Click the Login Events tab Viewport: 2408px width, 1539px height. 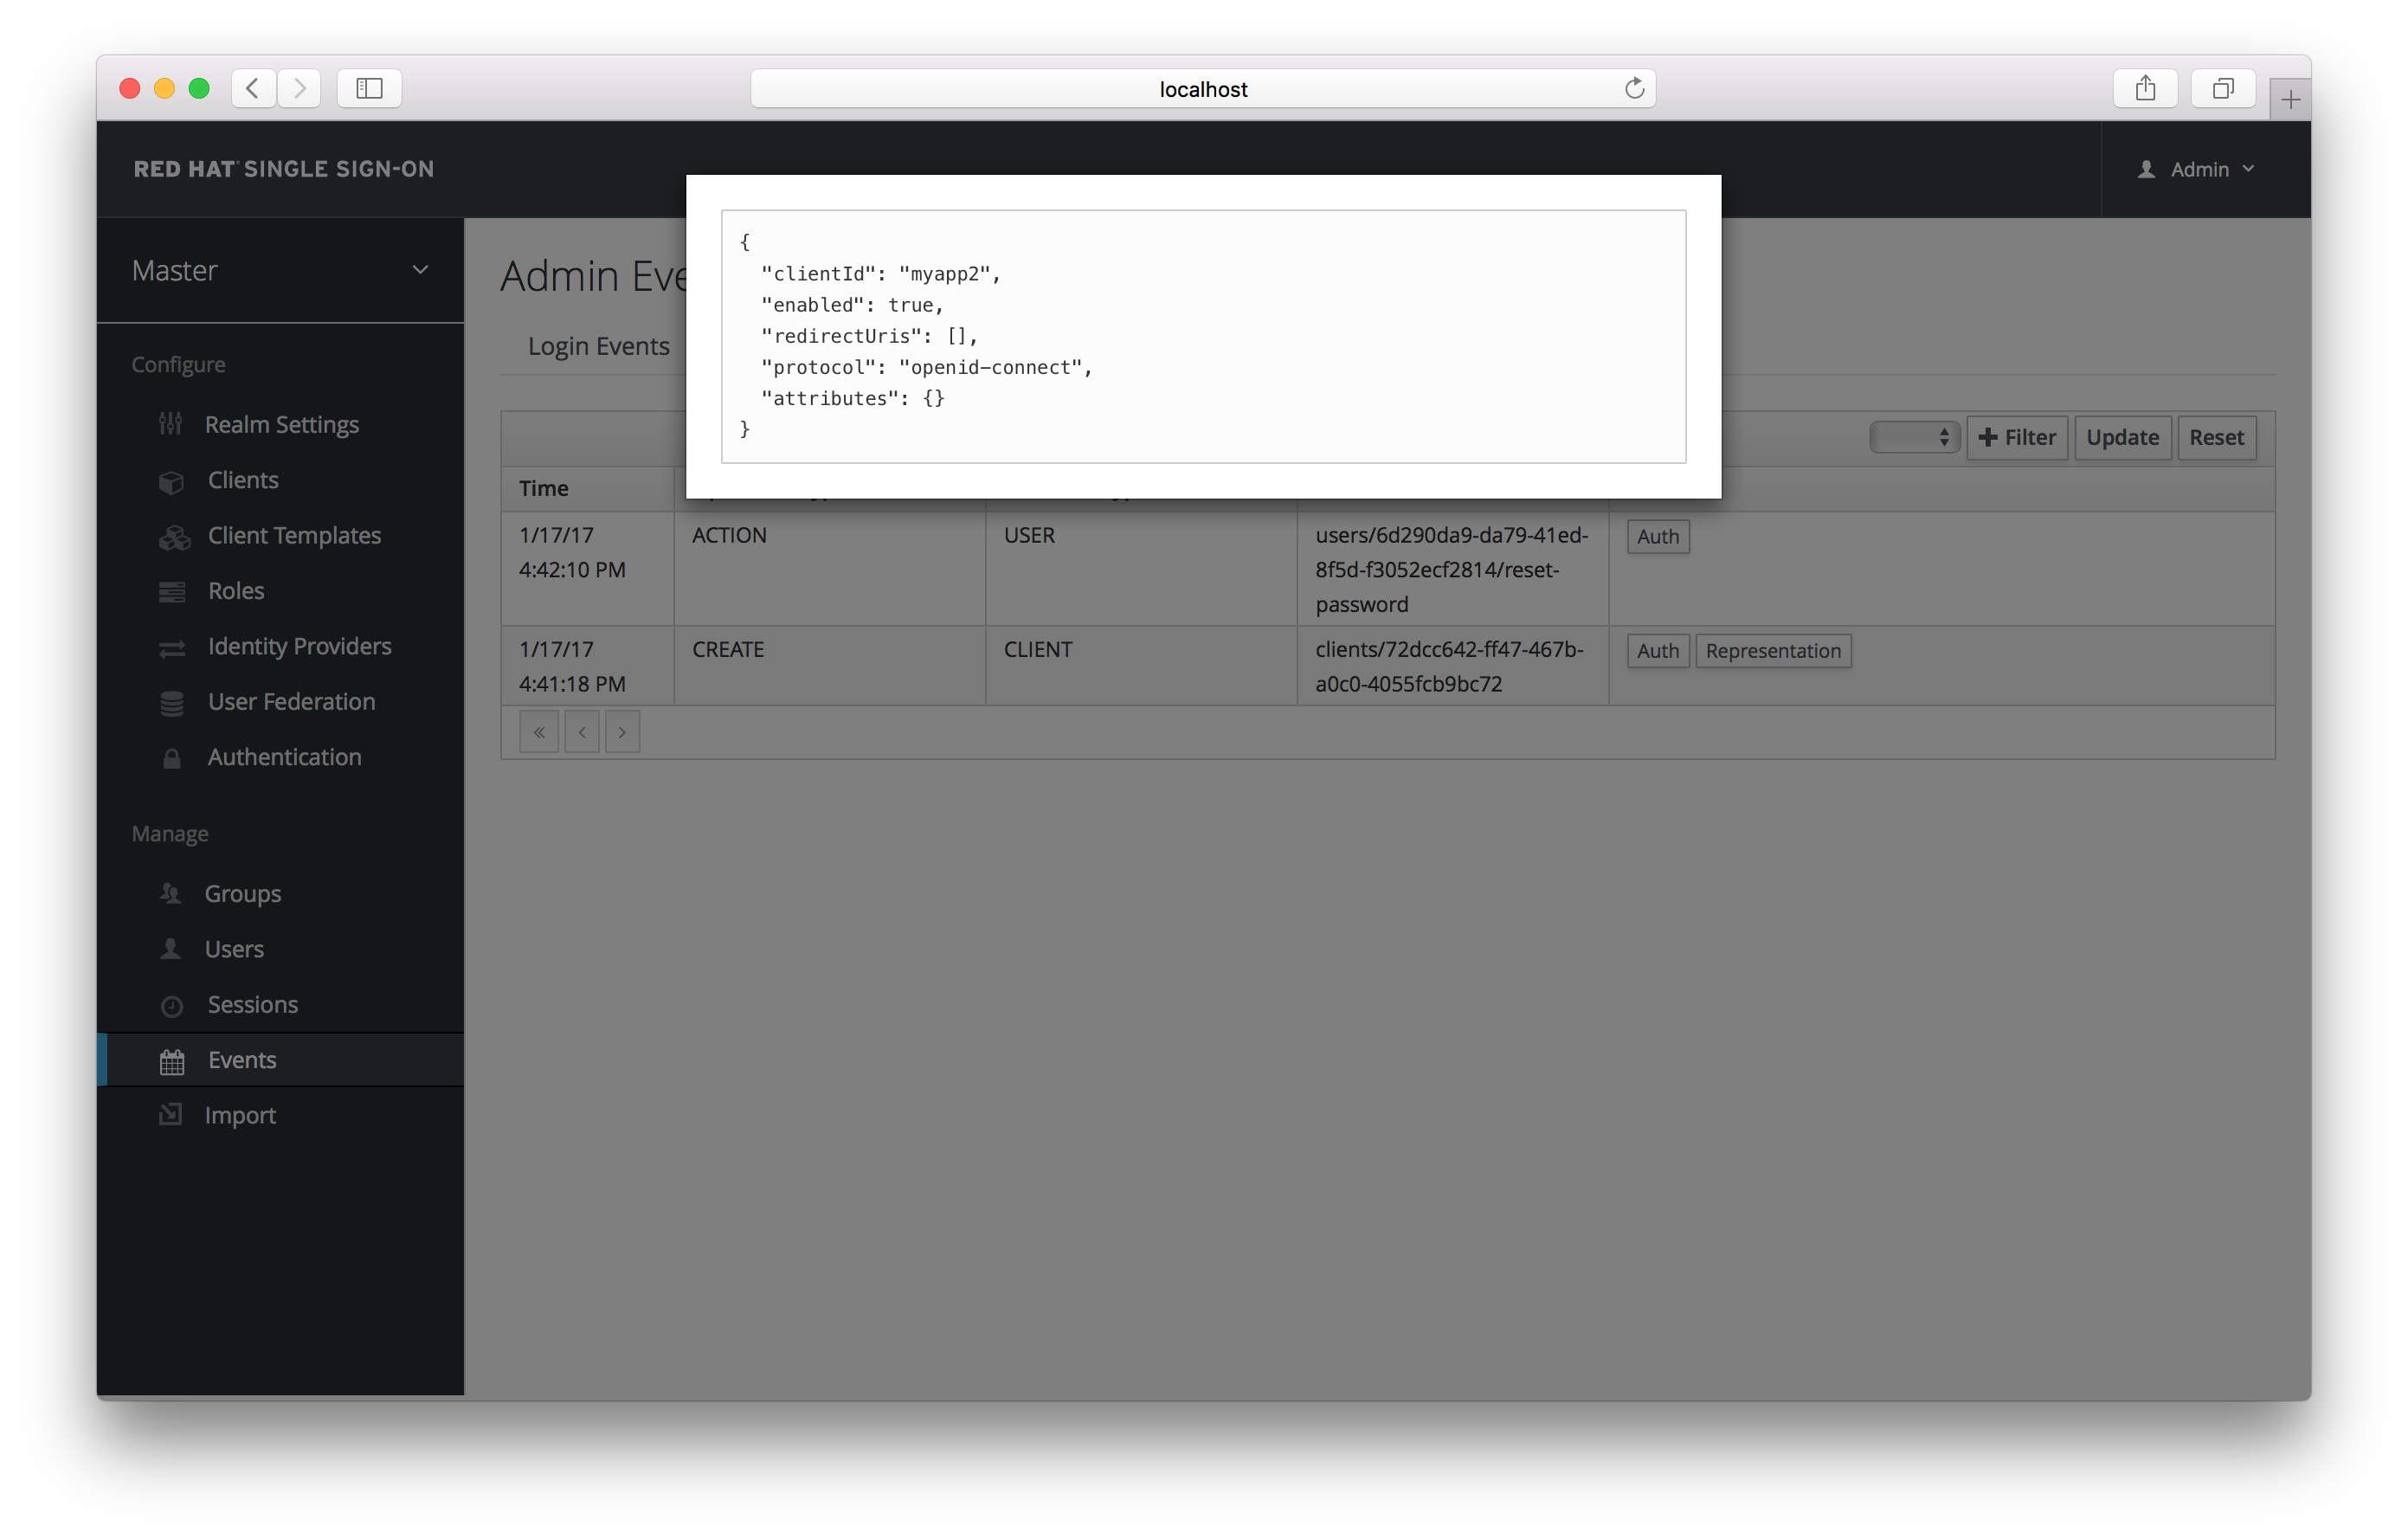pos(600,345)
